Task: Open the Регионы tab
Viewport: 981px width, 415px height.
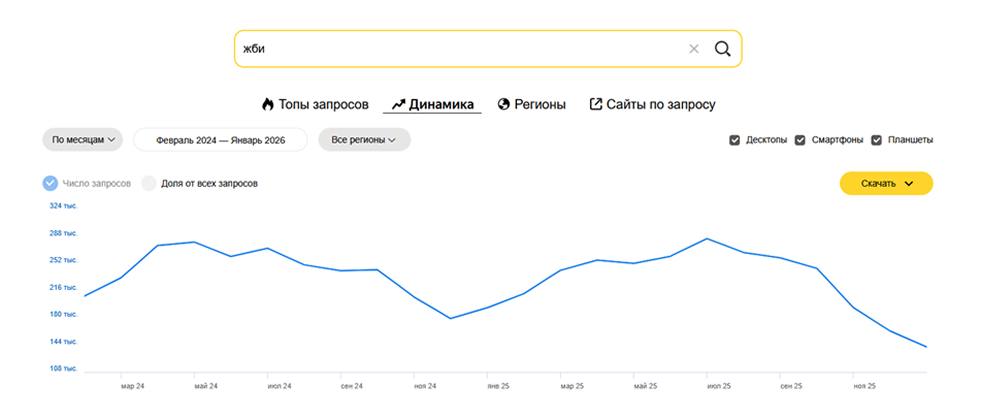Action: (540, 104)
